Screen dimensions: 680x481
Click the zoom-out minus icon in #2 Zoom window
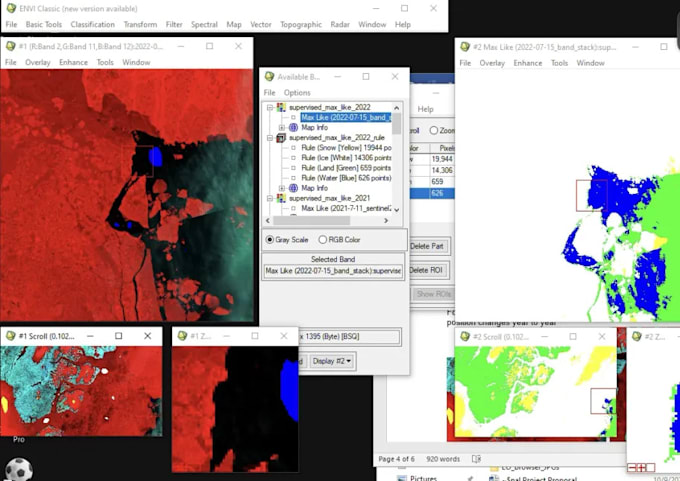[x=633, y=467]
